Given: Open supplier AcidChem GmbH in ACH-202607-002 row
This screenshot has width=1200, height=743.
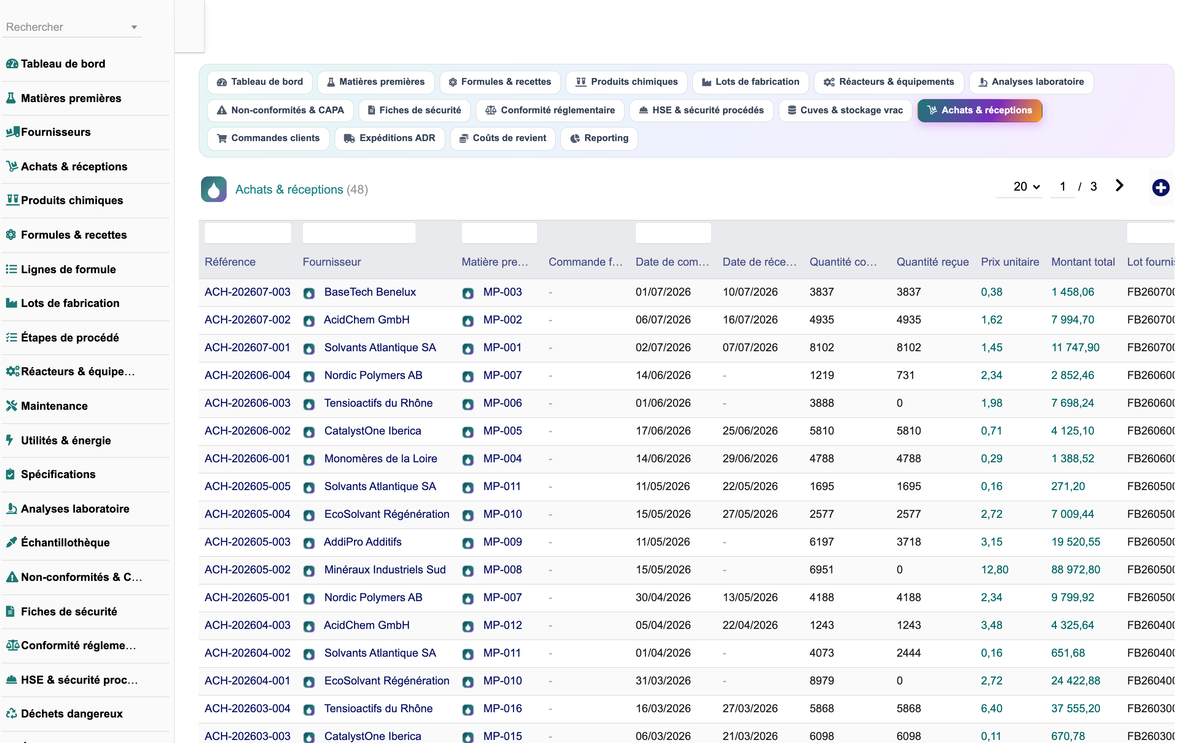Looking at the screenshot, I should (x=367, y=320).
